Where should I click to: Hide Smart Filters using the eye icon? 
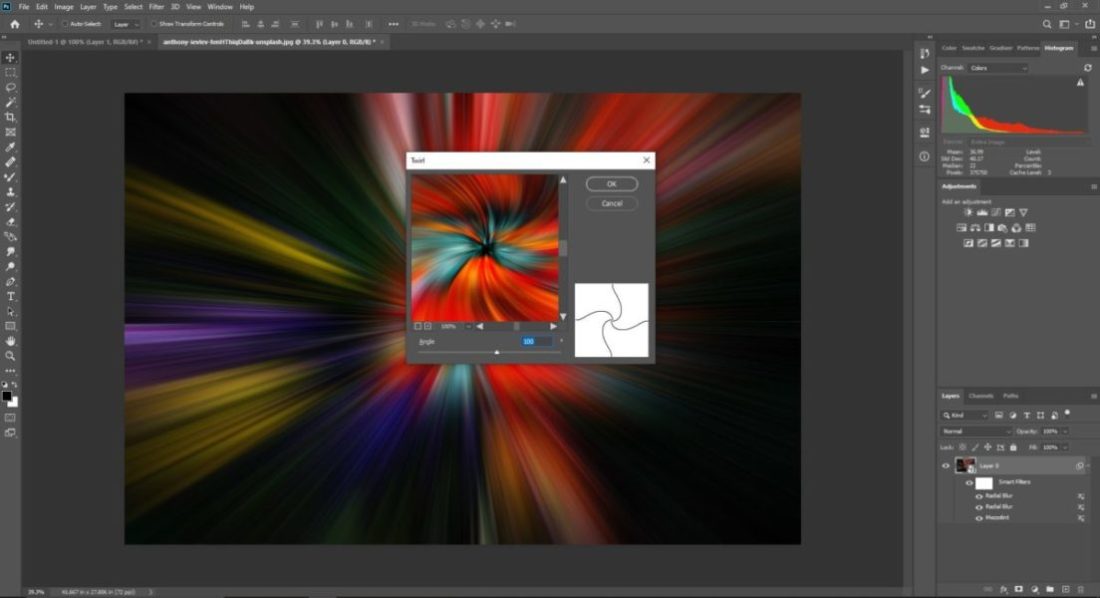click(970, 483)
